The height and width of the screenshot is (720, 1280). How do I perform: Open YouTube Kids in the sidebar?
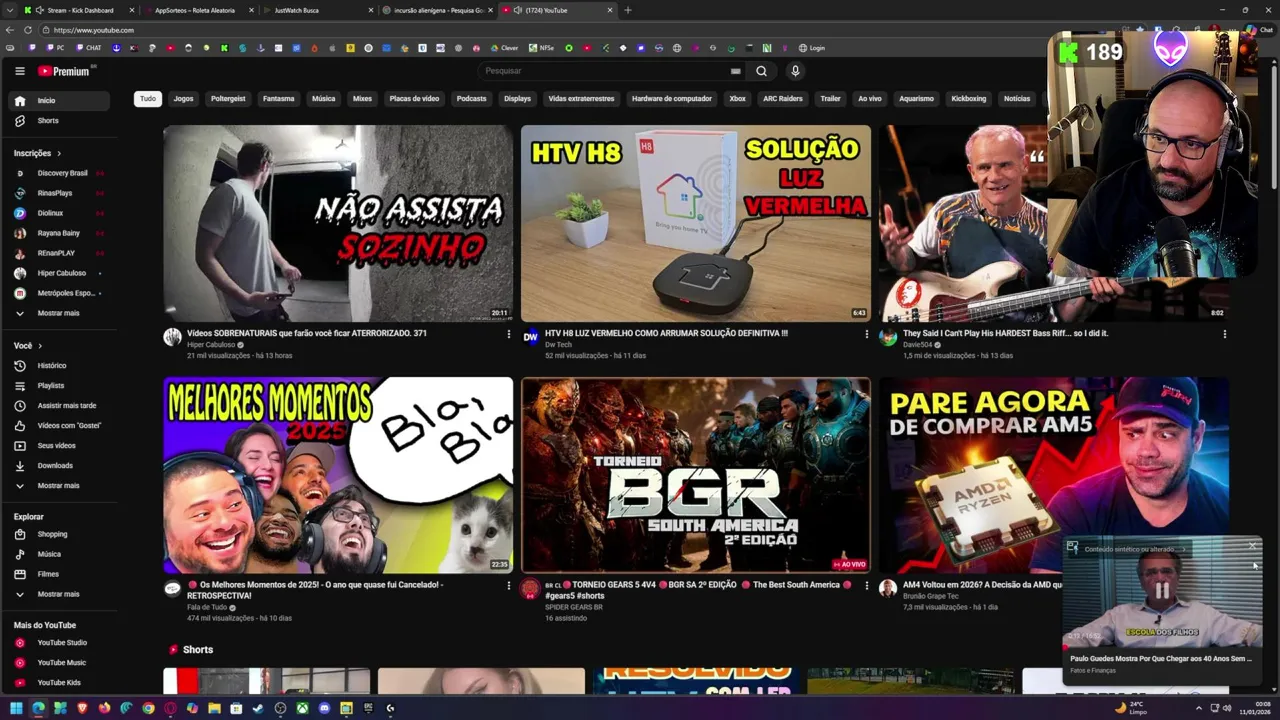point(60,682)
